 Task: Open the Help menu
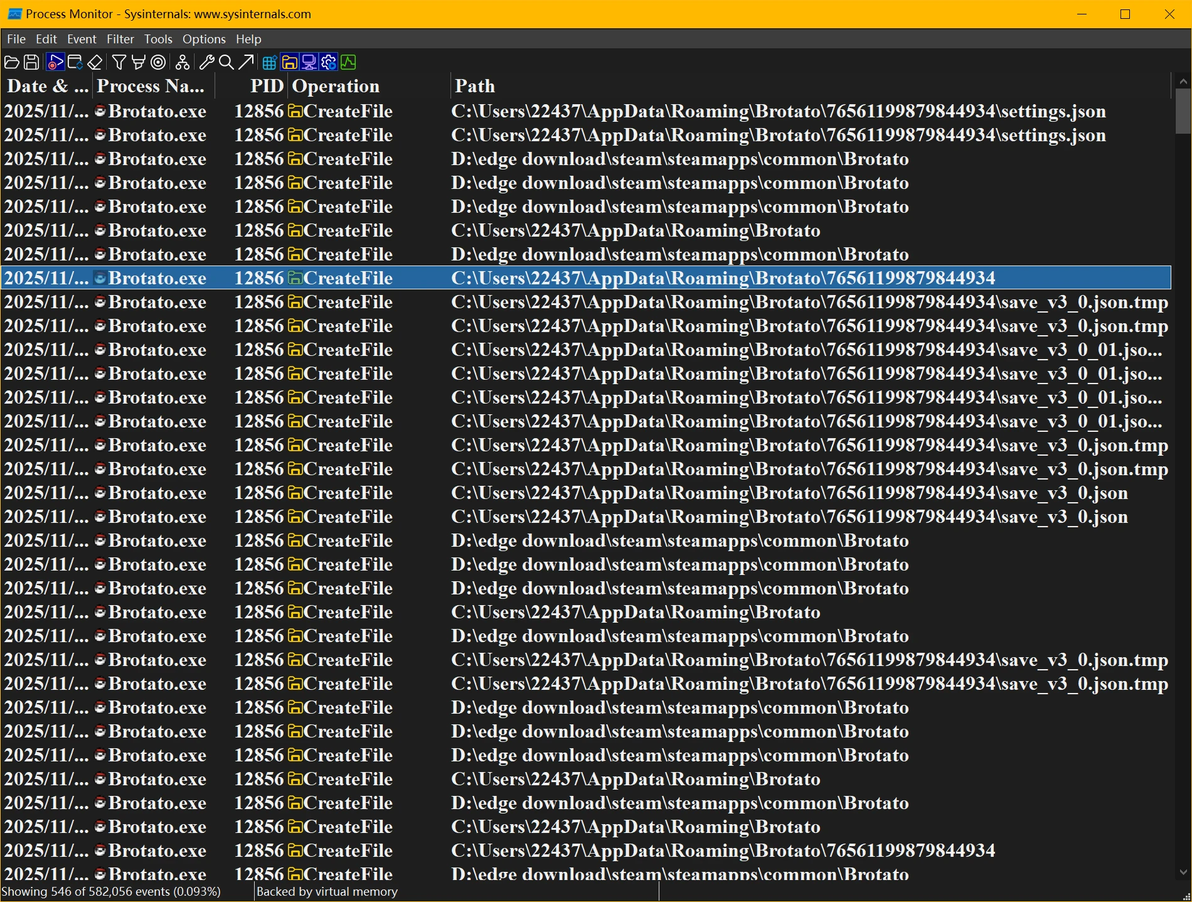pos(249,39)
